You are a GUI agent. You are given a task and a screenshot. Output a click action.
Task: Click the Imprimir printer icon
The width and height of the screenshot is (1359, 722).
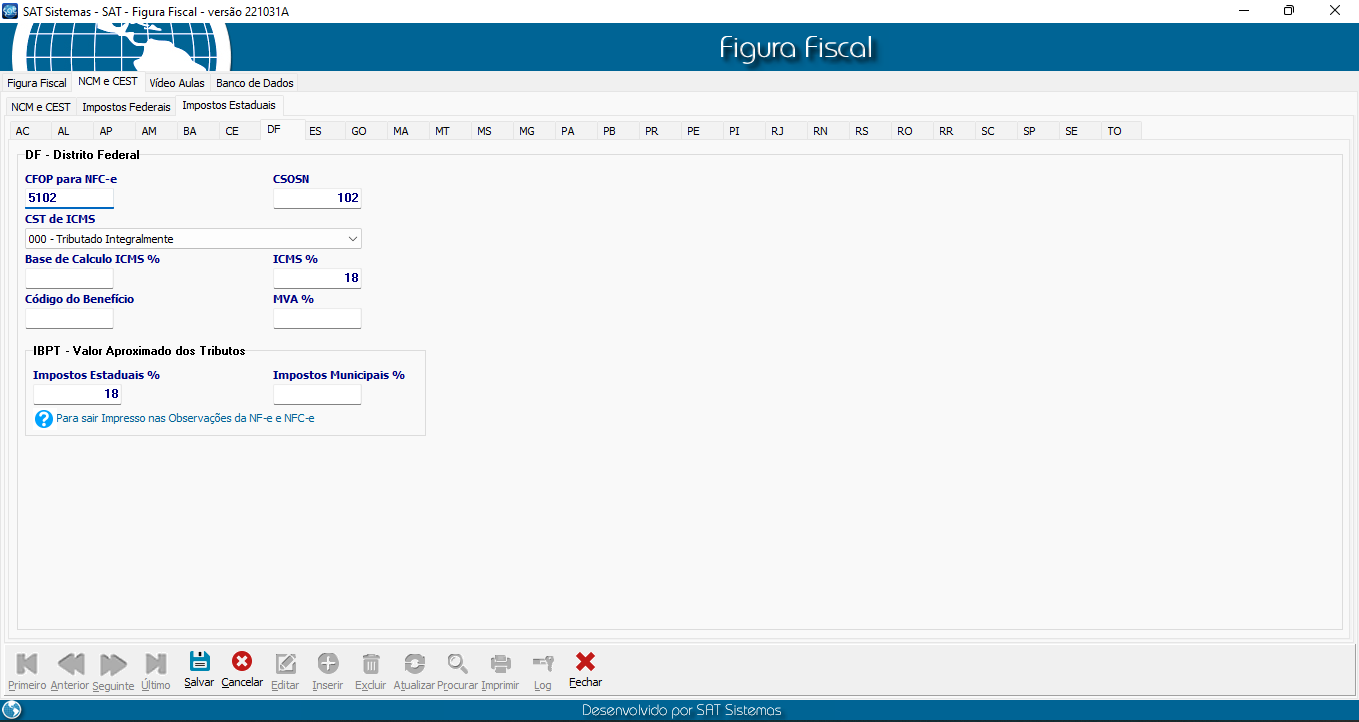point(500,663)
